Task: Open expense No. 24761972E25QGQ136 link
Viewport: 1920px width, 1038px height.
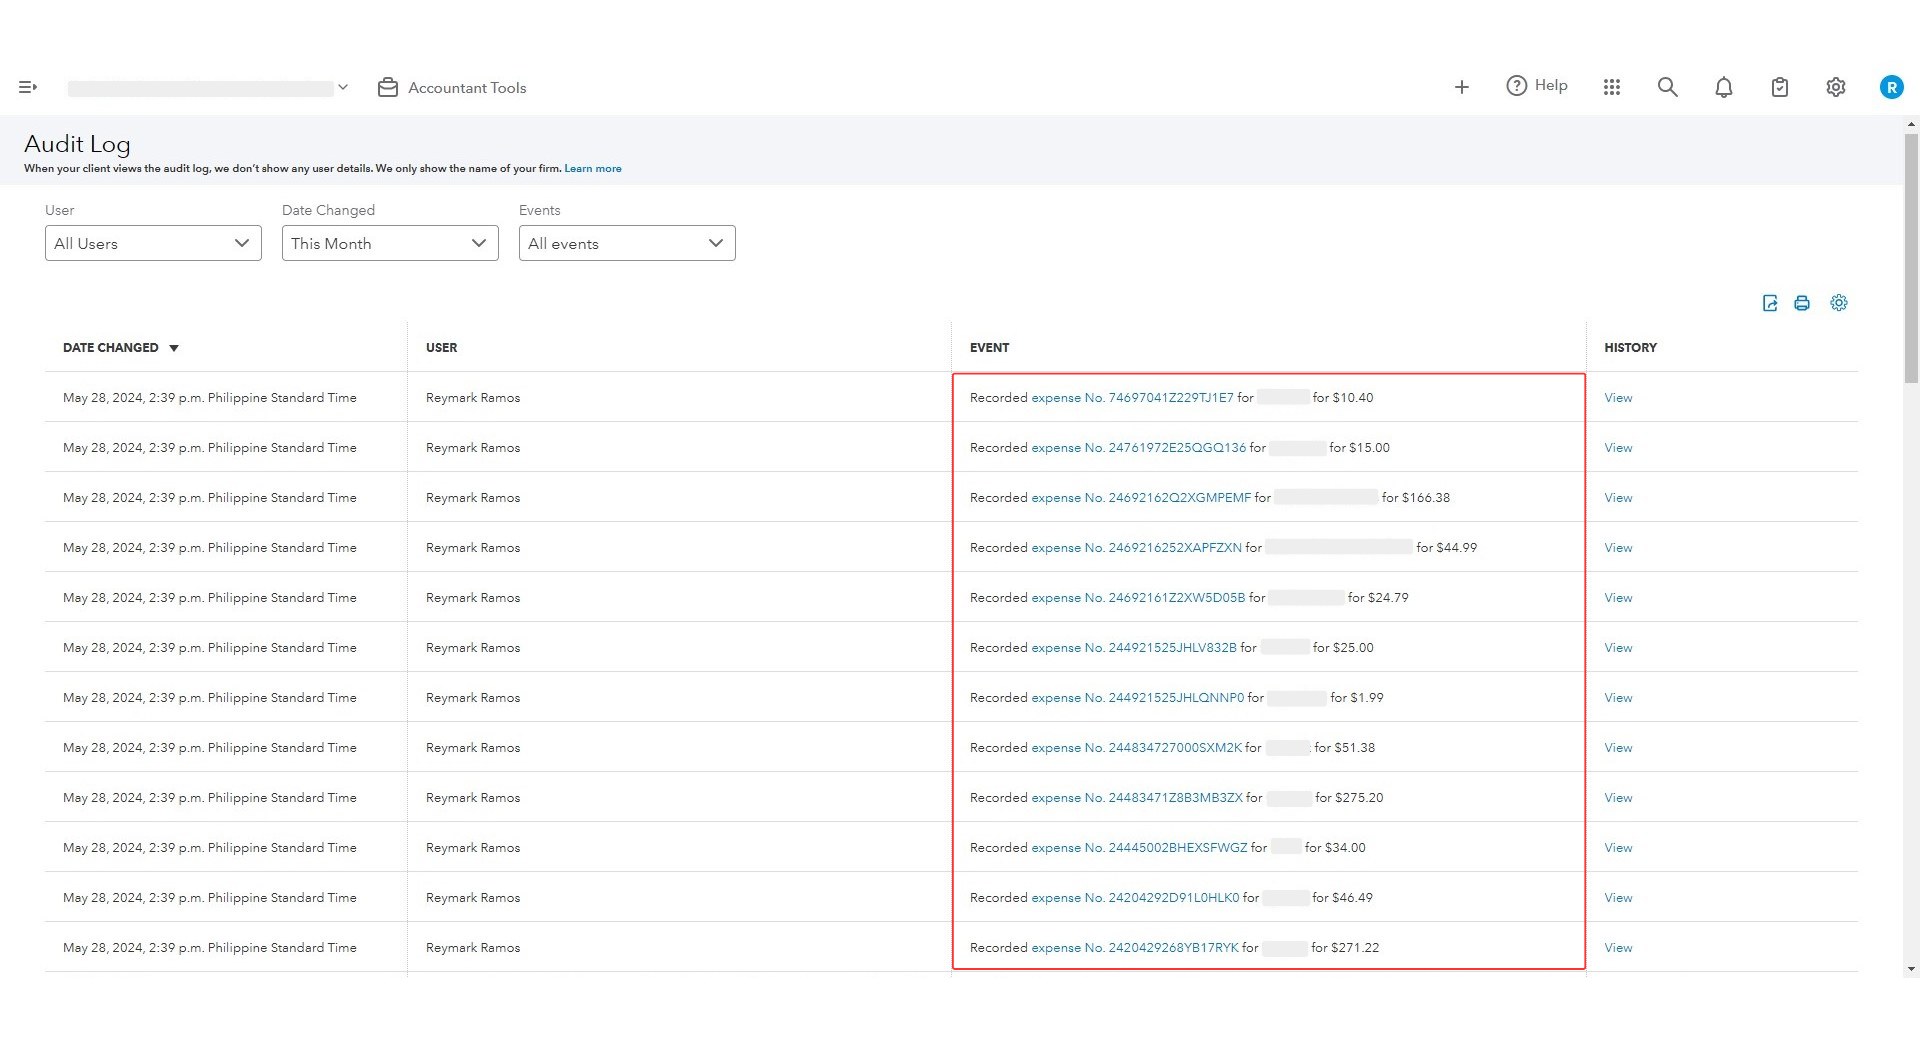Action: [1139, 448]
